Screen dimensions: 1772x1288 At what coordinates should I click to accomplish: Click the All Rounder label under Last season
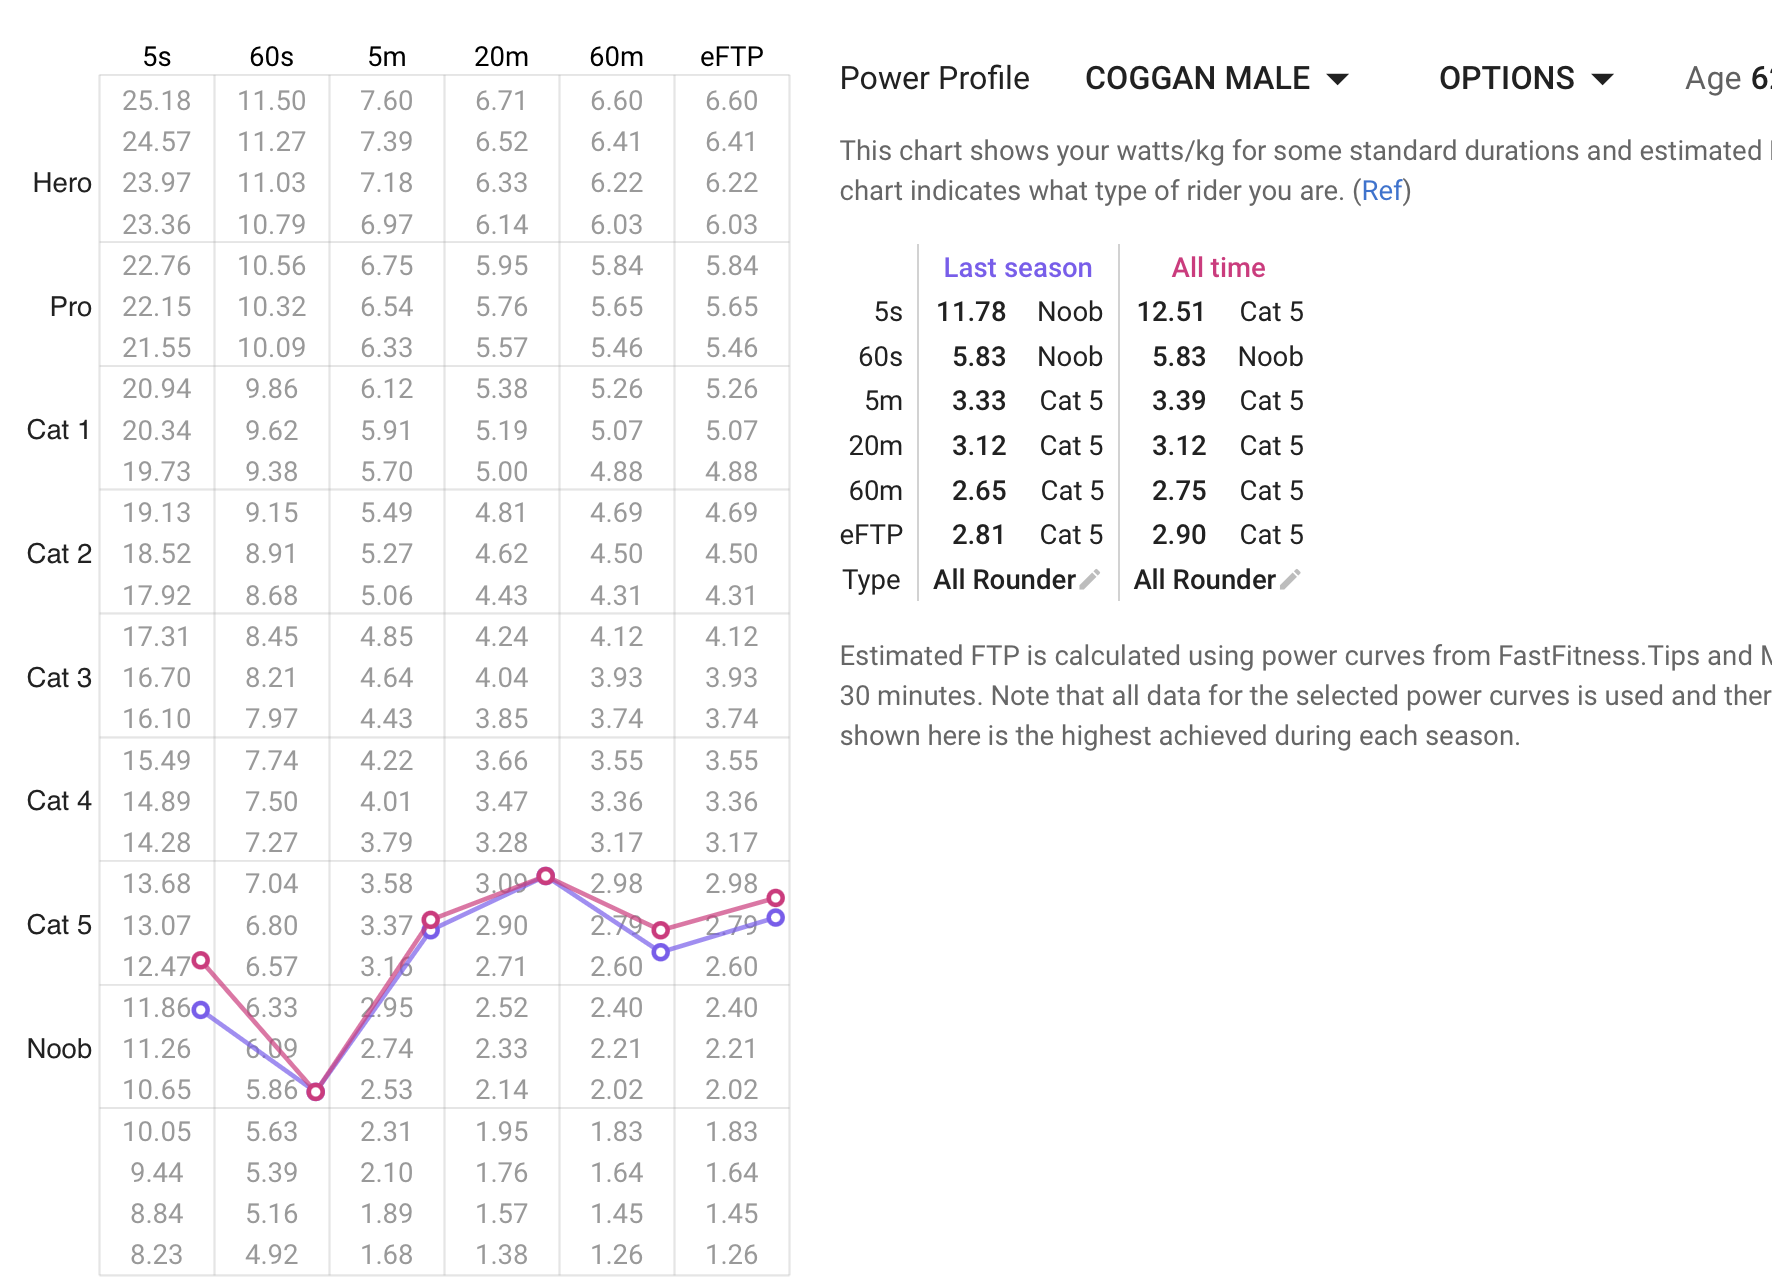(x=1004, y=579)
